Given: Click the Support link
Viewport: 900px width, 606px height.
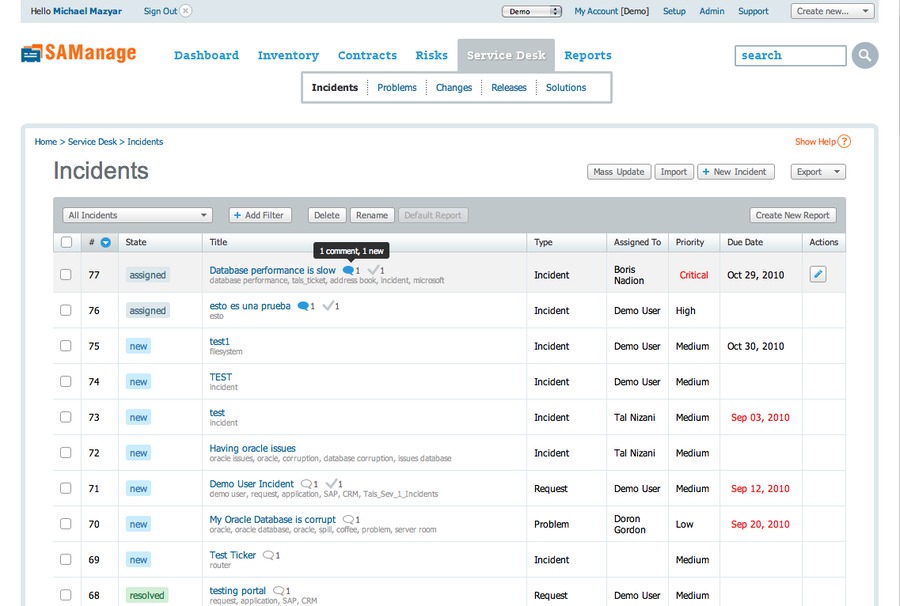Looking at the screenshot, I should (753, 11).
